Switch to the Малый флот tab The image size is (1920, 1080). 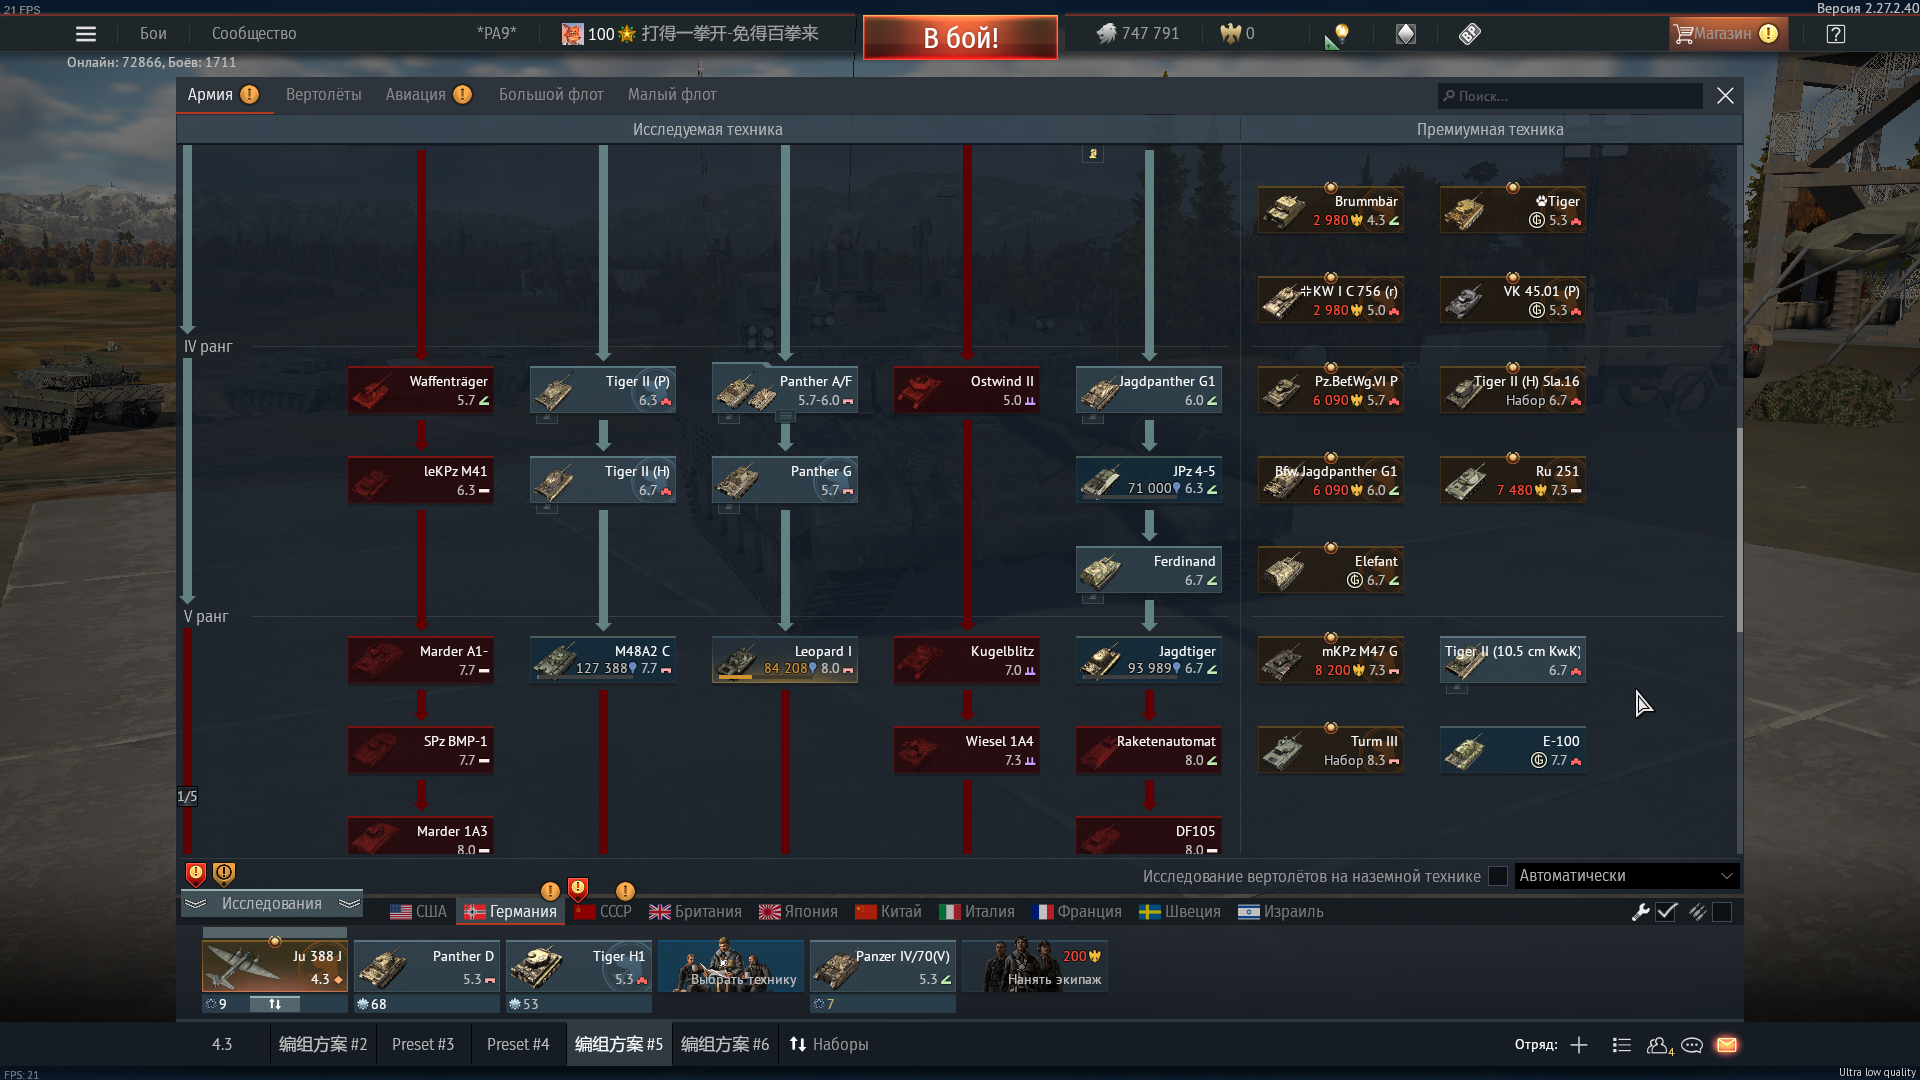pyautogui.click(x=672, y=95)
